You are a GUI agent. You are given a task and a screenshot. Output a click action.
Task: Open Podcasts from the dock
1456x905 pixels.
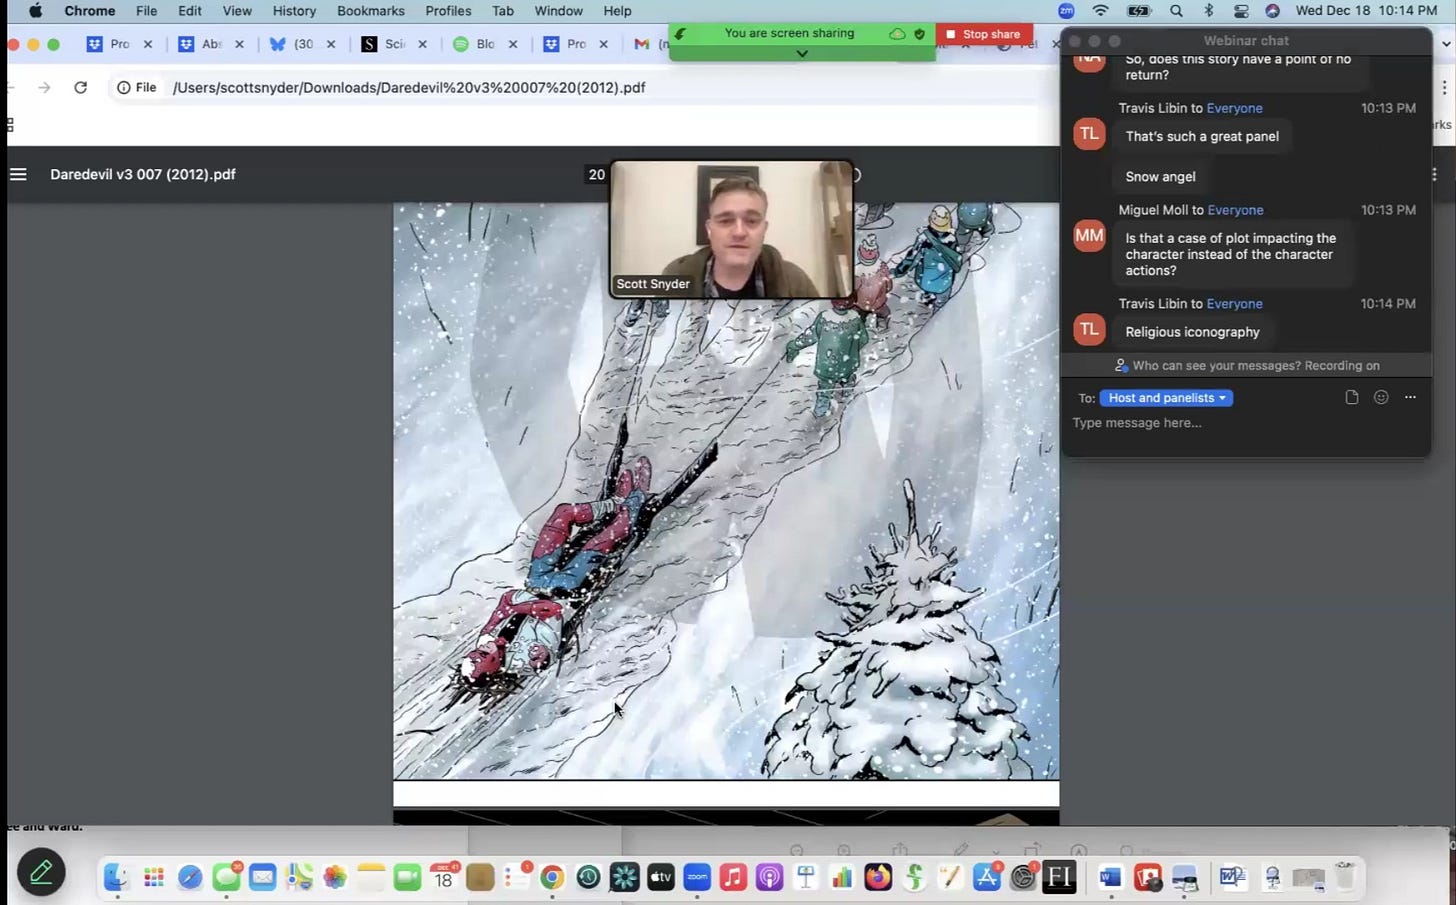(x=769, y=877)
